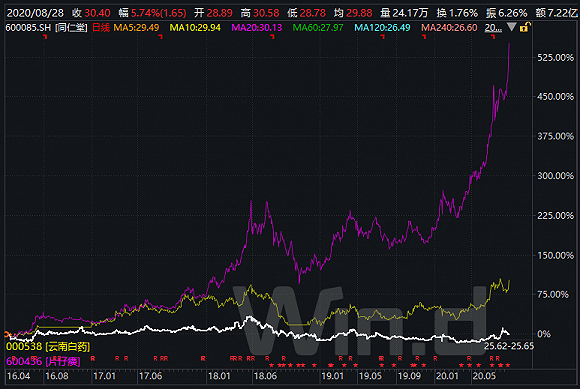Click average price 29.88
This screenshot has height=389, width=580.
coord(359,13)
